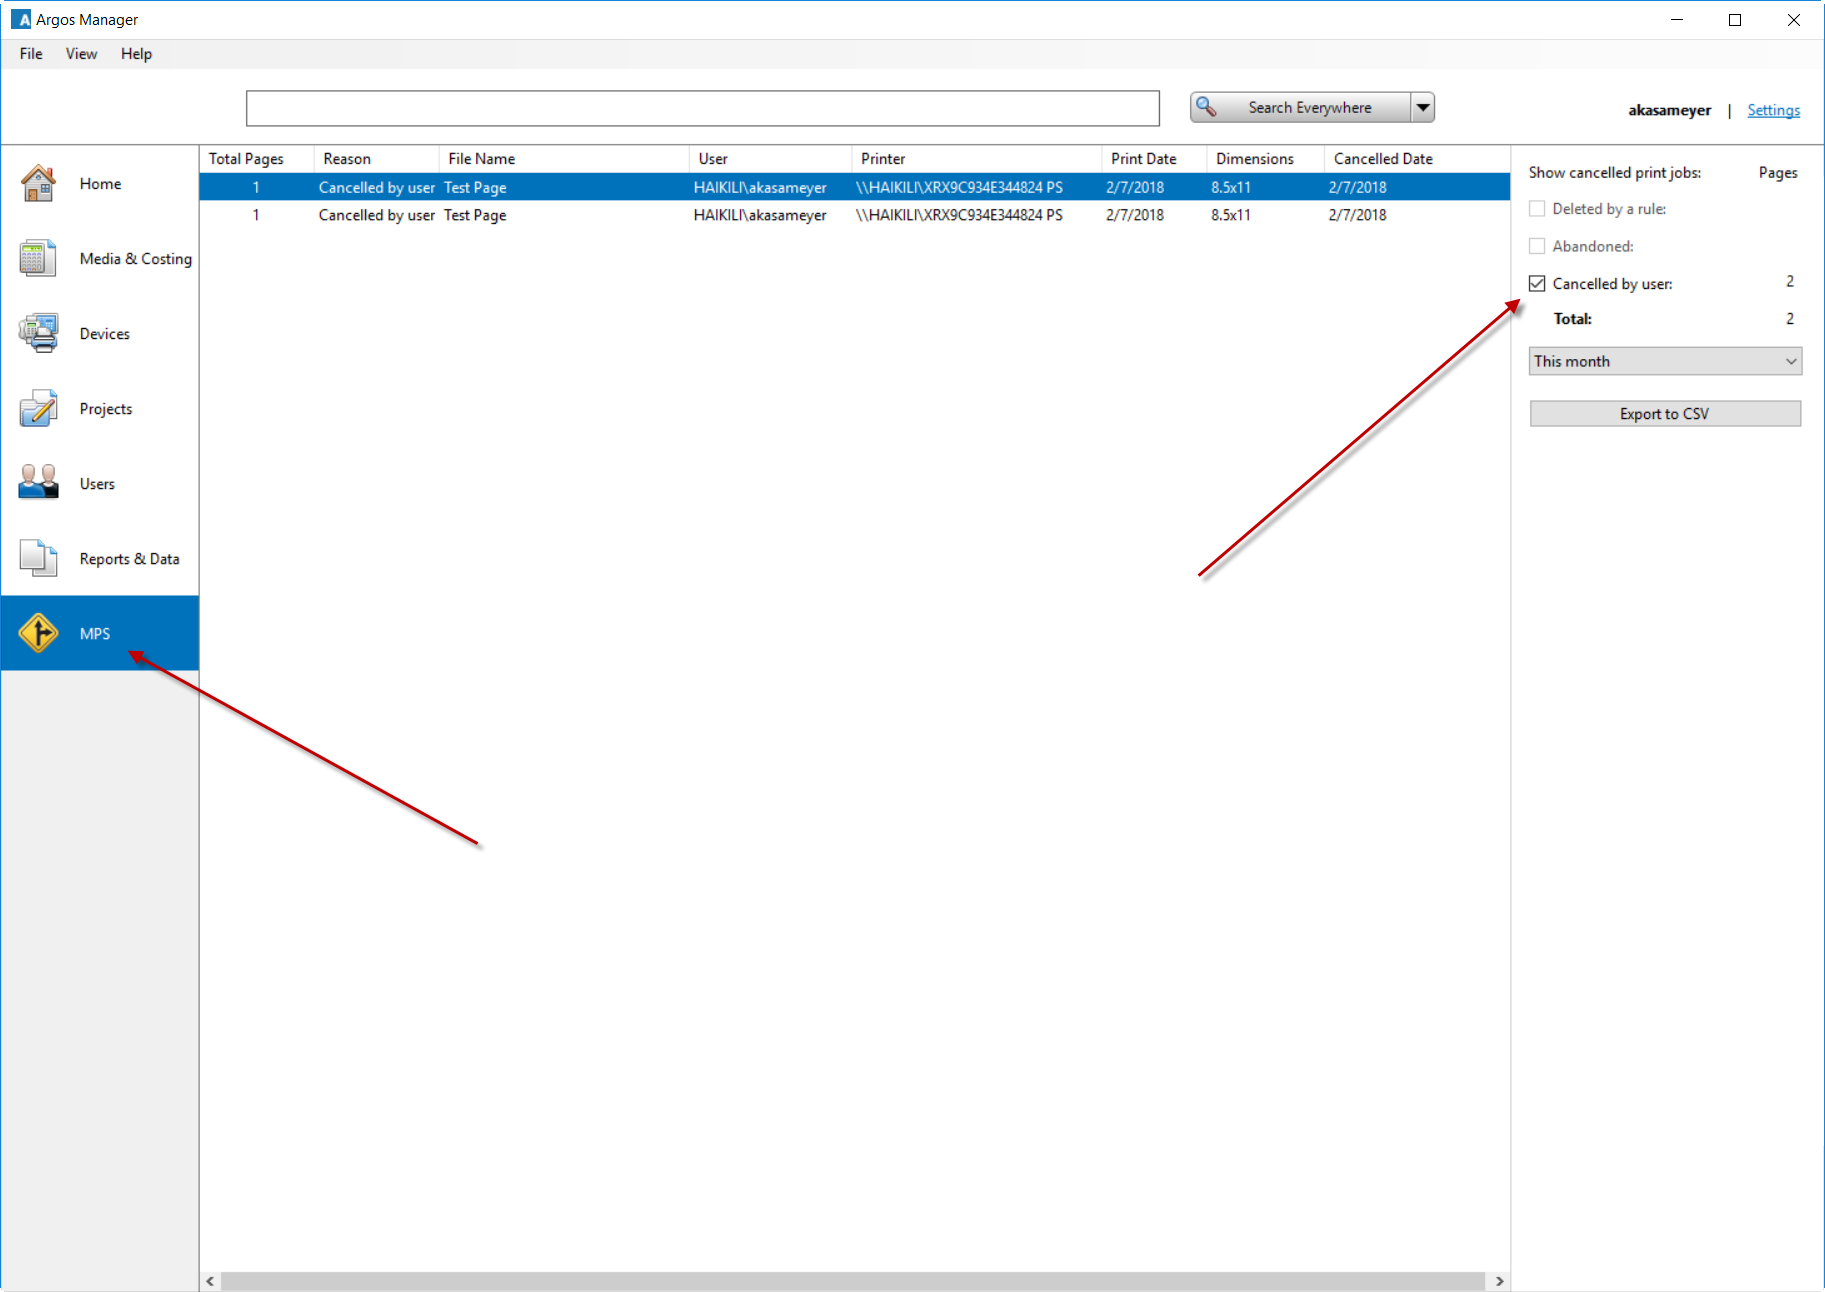Open the This month period dropdown
Image resolution: width=1825 pixels, height=1292 pixels.
[x=1665, y=361]
